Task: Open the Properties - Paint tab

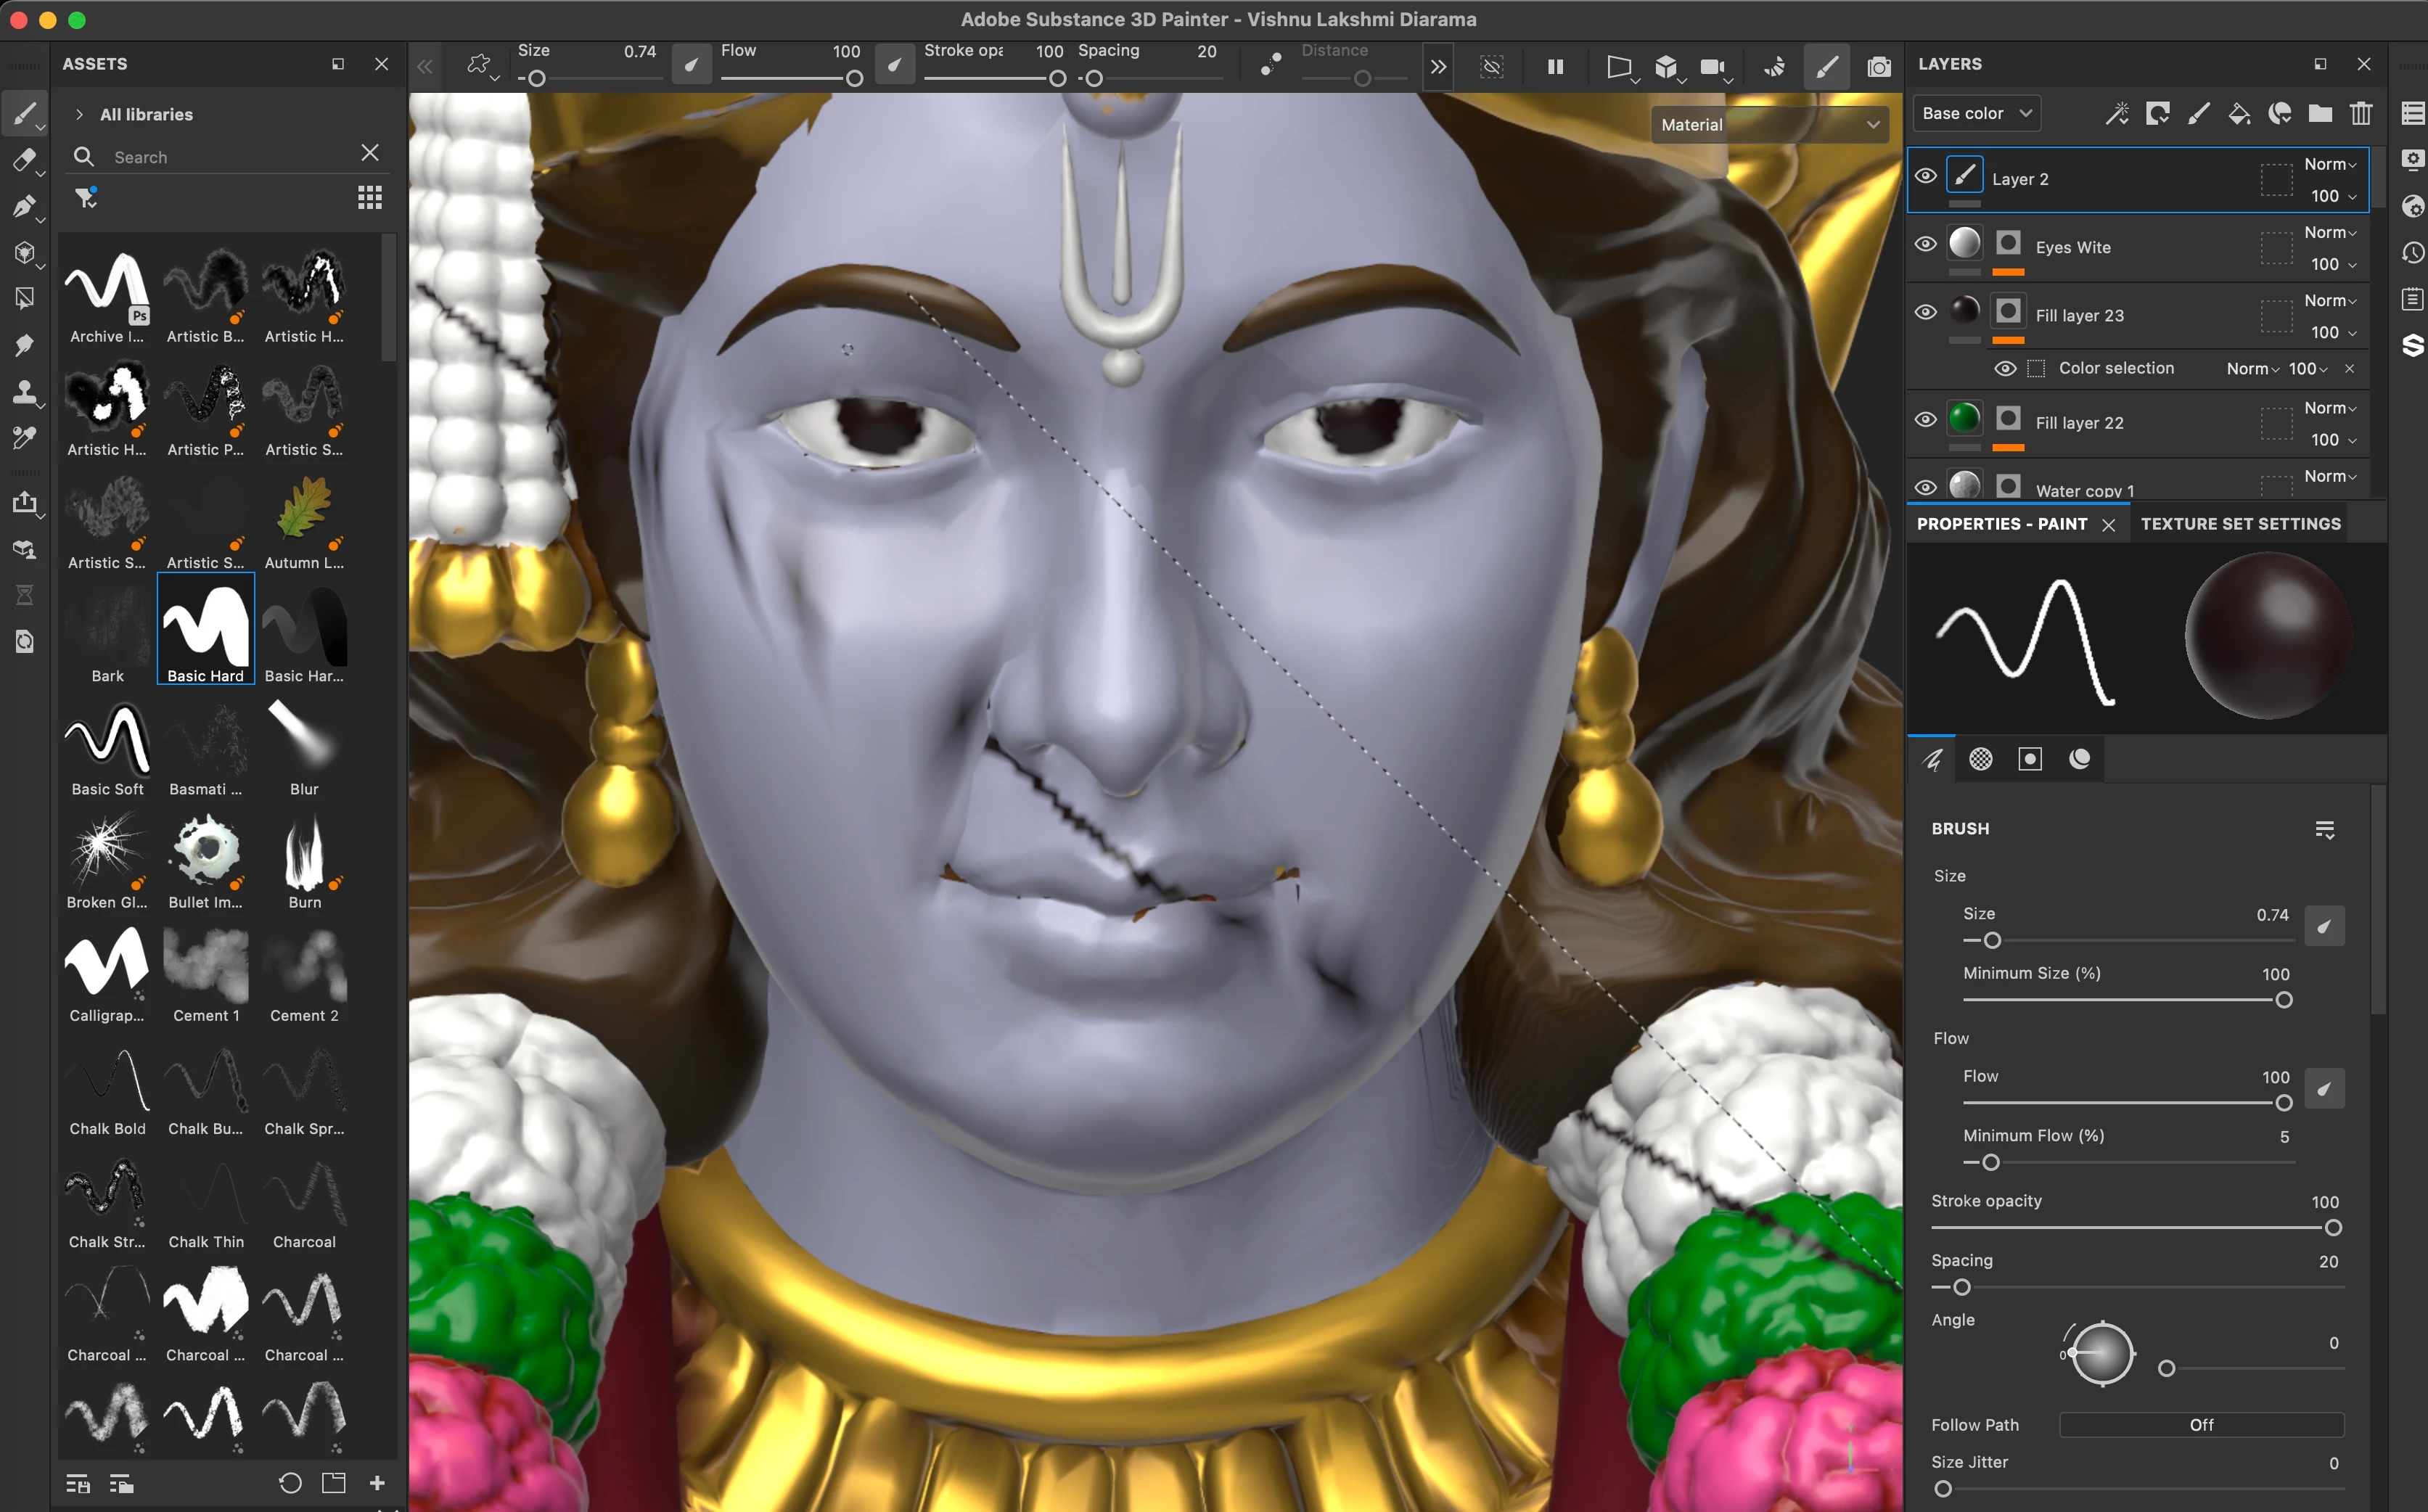Action: point(2001,524)
